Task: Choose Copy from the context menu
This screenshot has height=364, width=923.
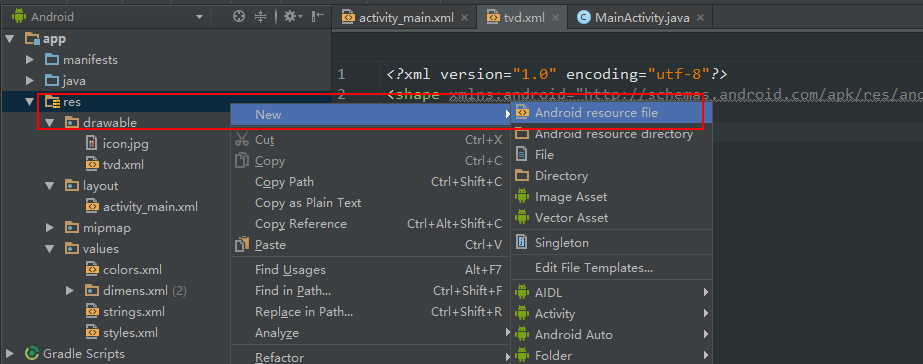Action: point(371,161)
